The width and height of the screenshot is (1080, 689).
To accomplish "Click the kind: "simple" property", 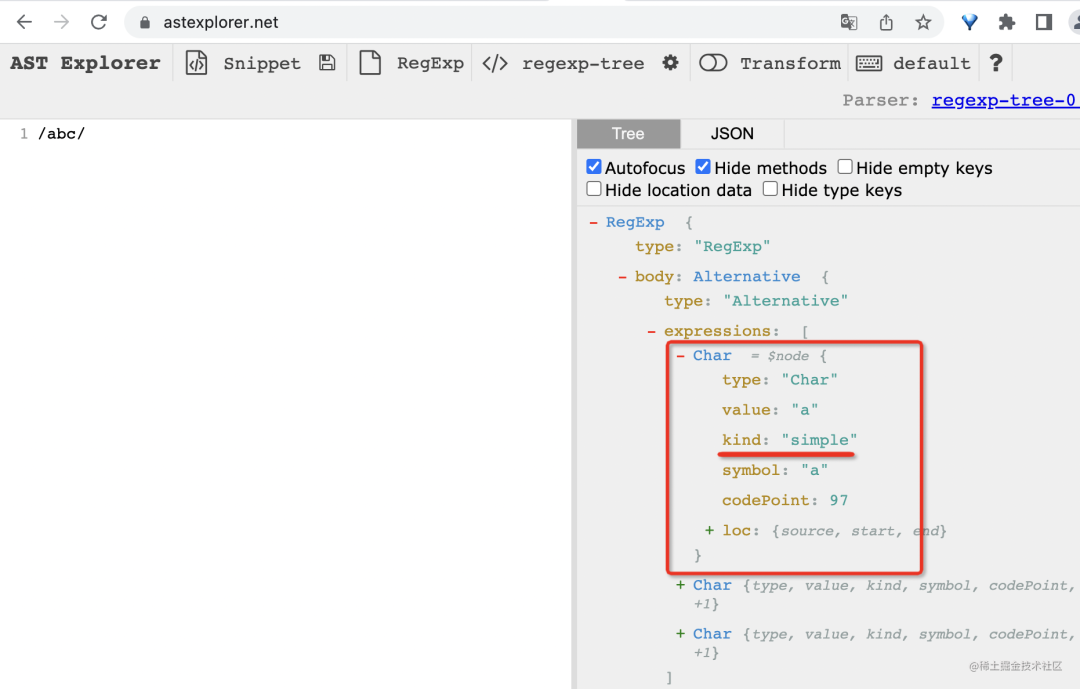I will pyautogui.click(x=789, y=440).
